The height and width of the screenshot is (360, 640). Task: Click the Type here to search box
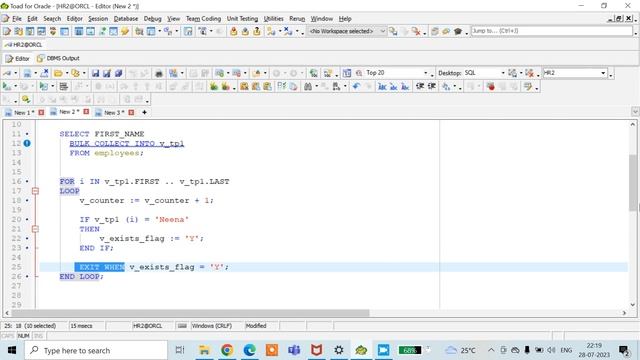tap(96, 350)
